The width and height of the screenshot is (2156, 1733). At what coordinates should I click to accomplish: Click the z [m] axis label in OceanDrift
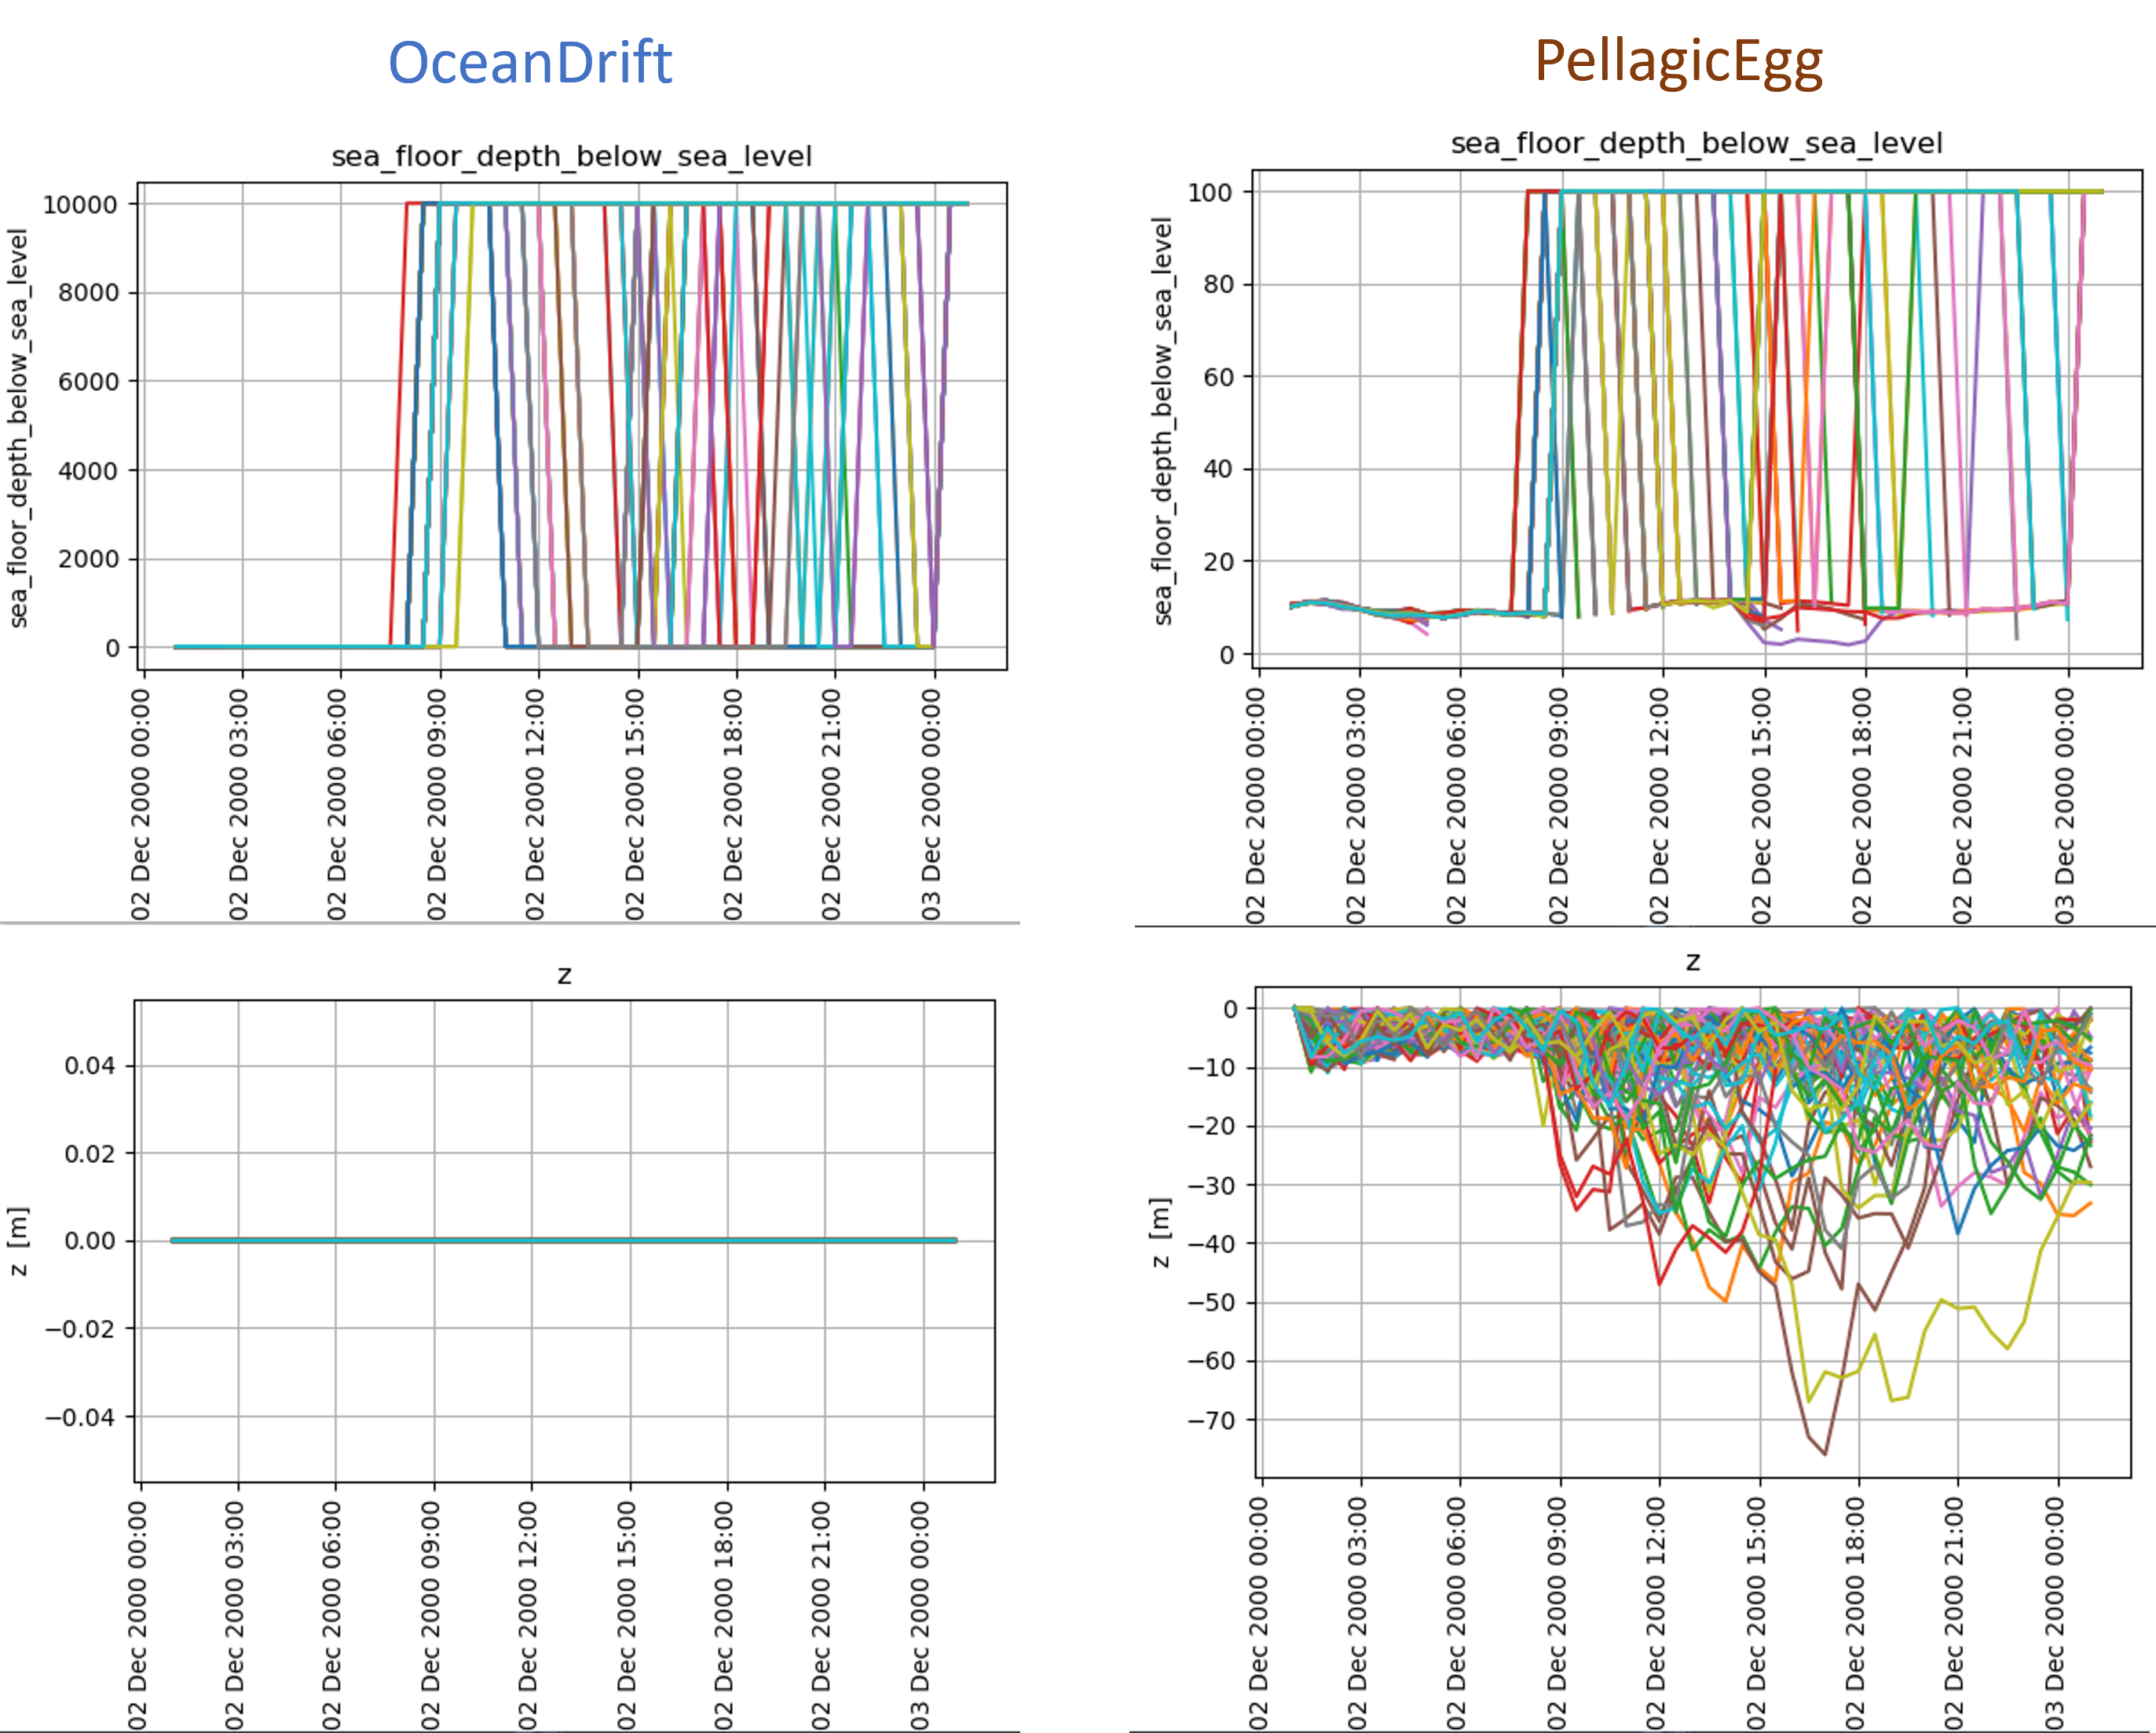tap(19, 1241)
